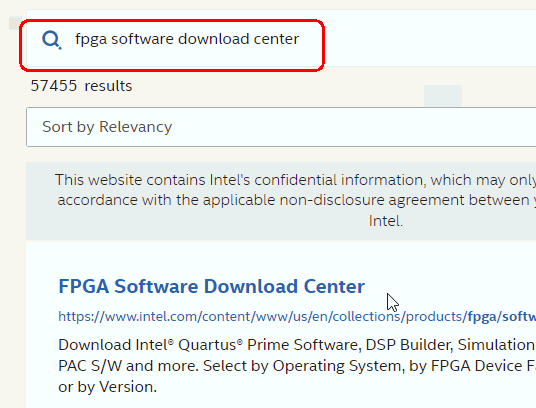Click 'or by Version.' description line
Viewport: 536px width, 408px height.
tap(107, 387)
